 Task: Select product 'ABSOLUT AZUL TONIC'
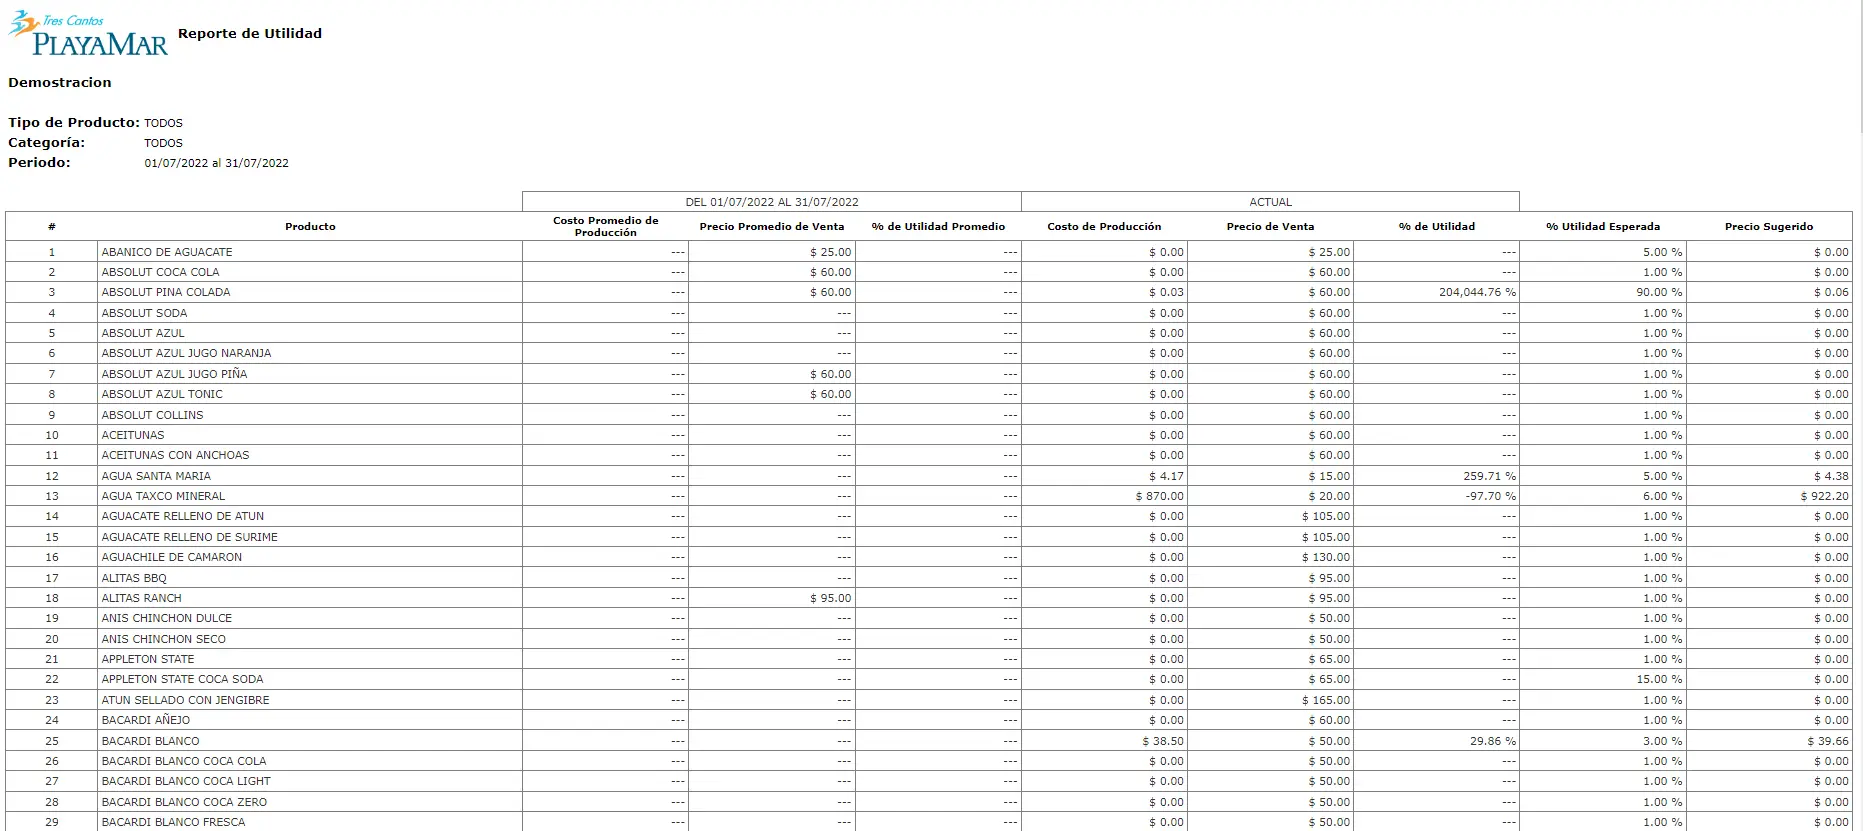click(162, 394)
